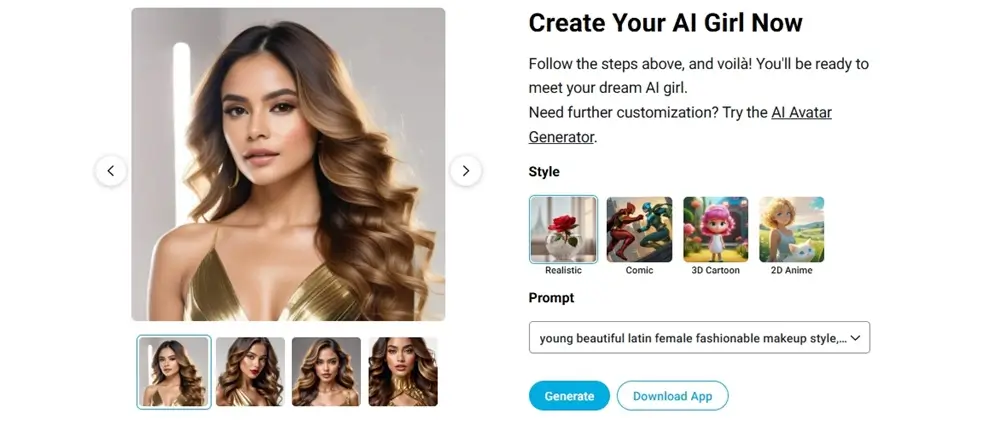Click the large generated portrait preview

(288, 164)
